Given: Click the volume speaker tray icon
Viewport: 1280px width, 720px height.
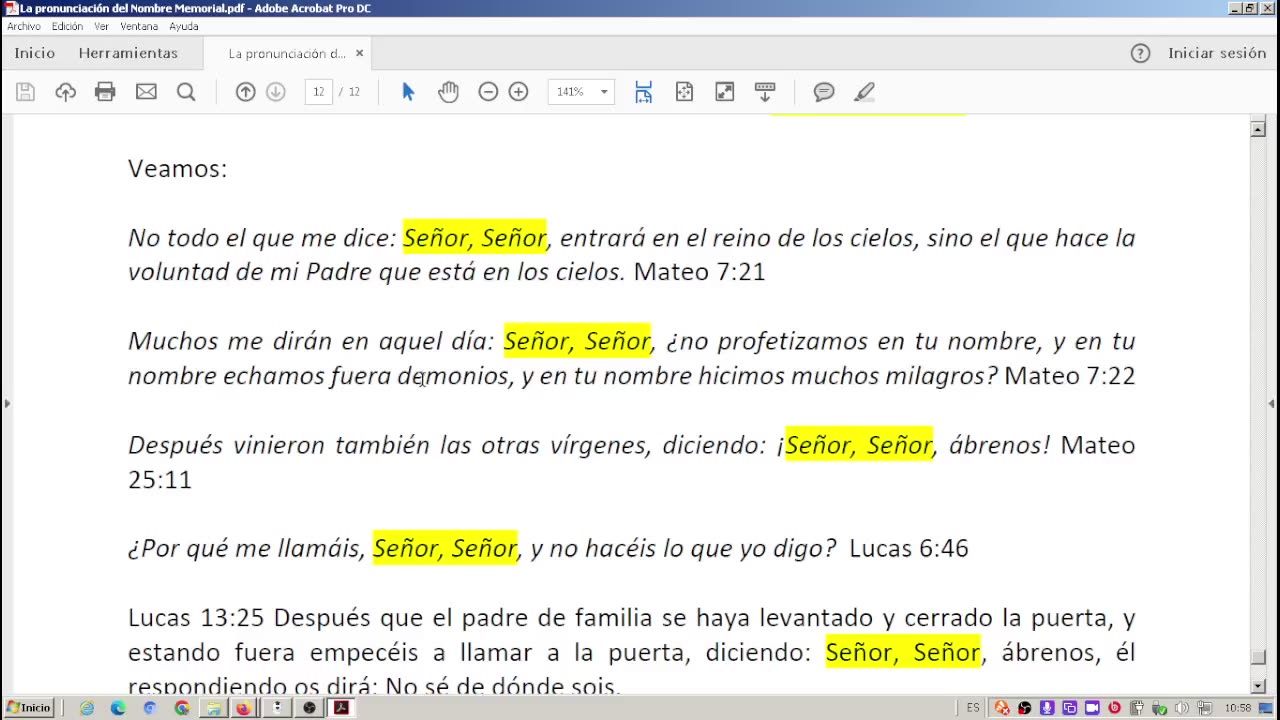Looking at the screenshot, I should (1181, 708).
